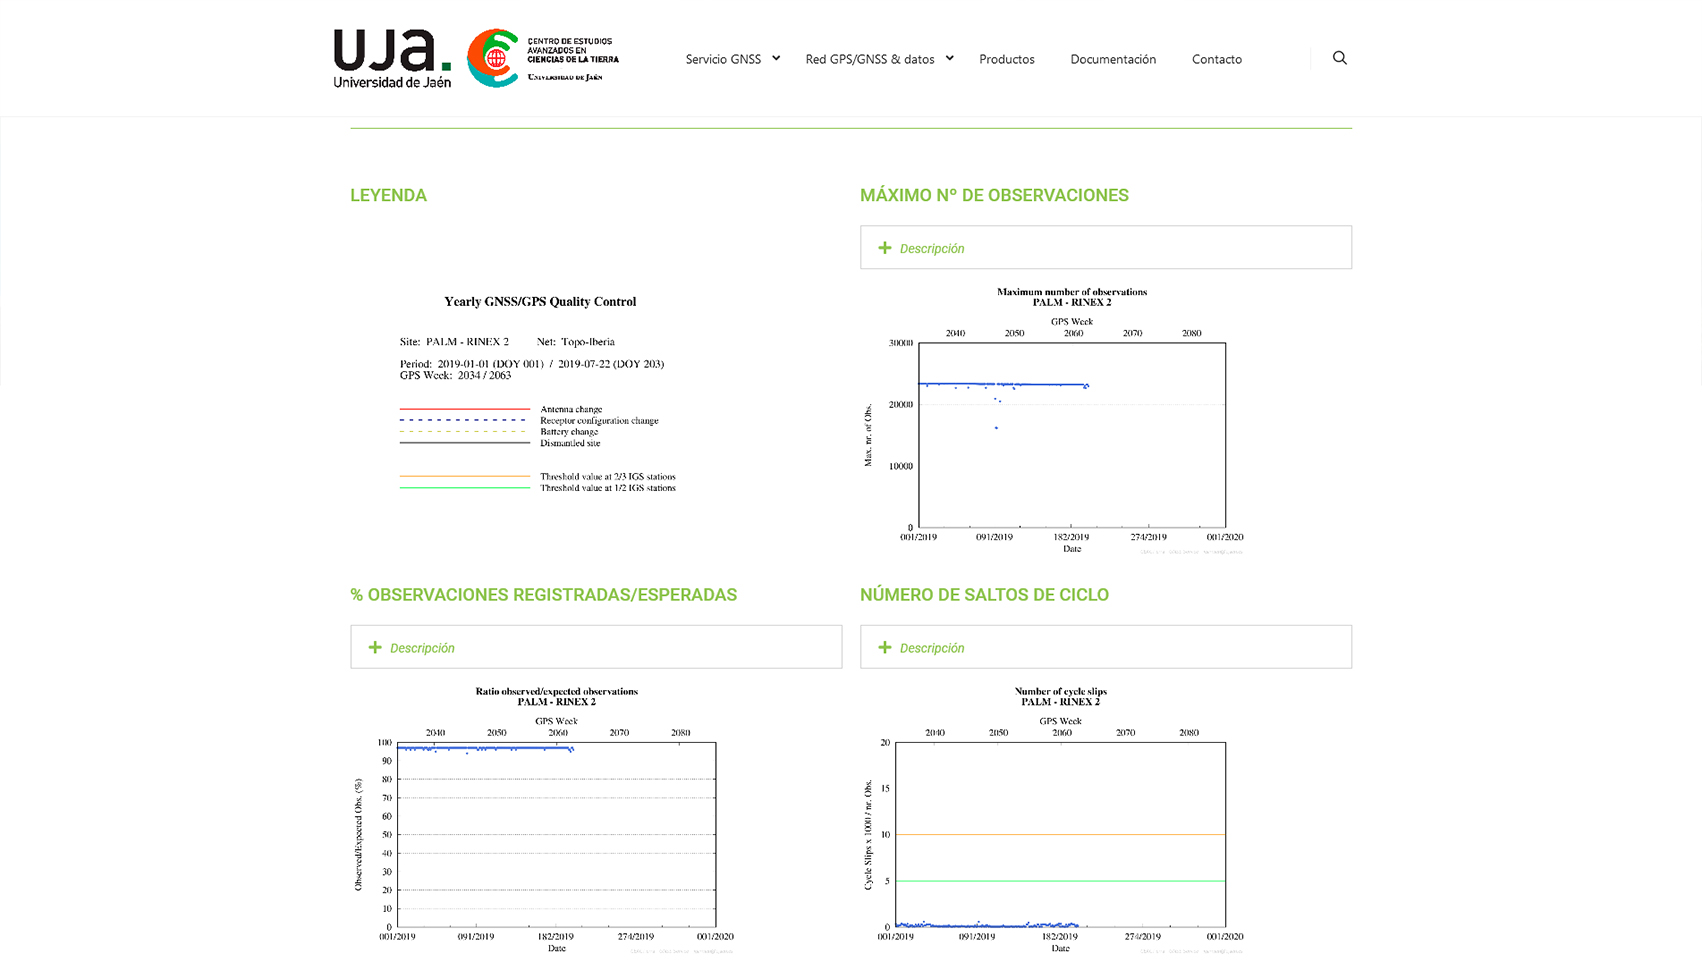Screen dimensions: 1702x966
Task: Click the search magnifier icon
Action: (1339, 58)
